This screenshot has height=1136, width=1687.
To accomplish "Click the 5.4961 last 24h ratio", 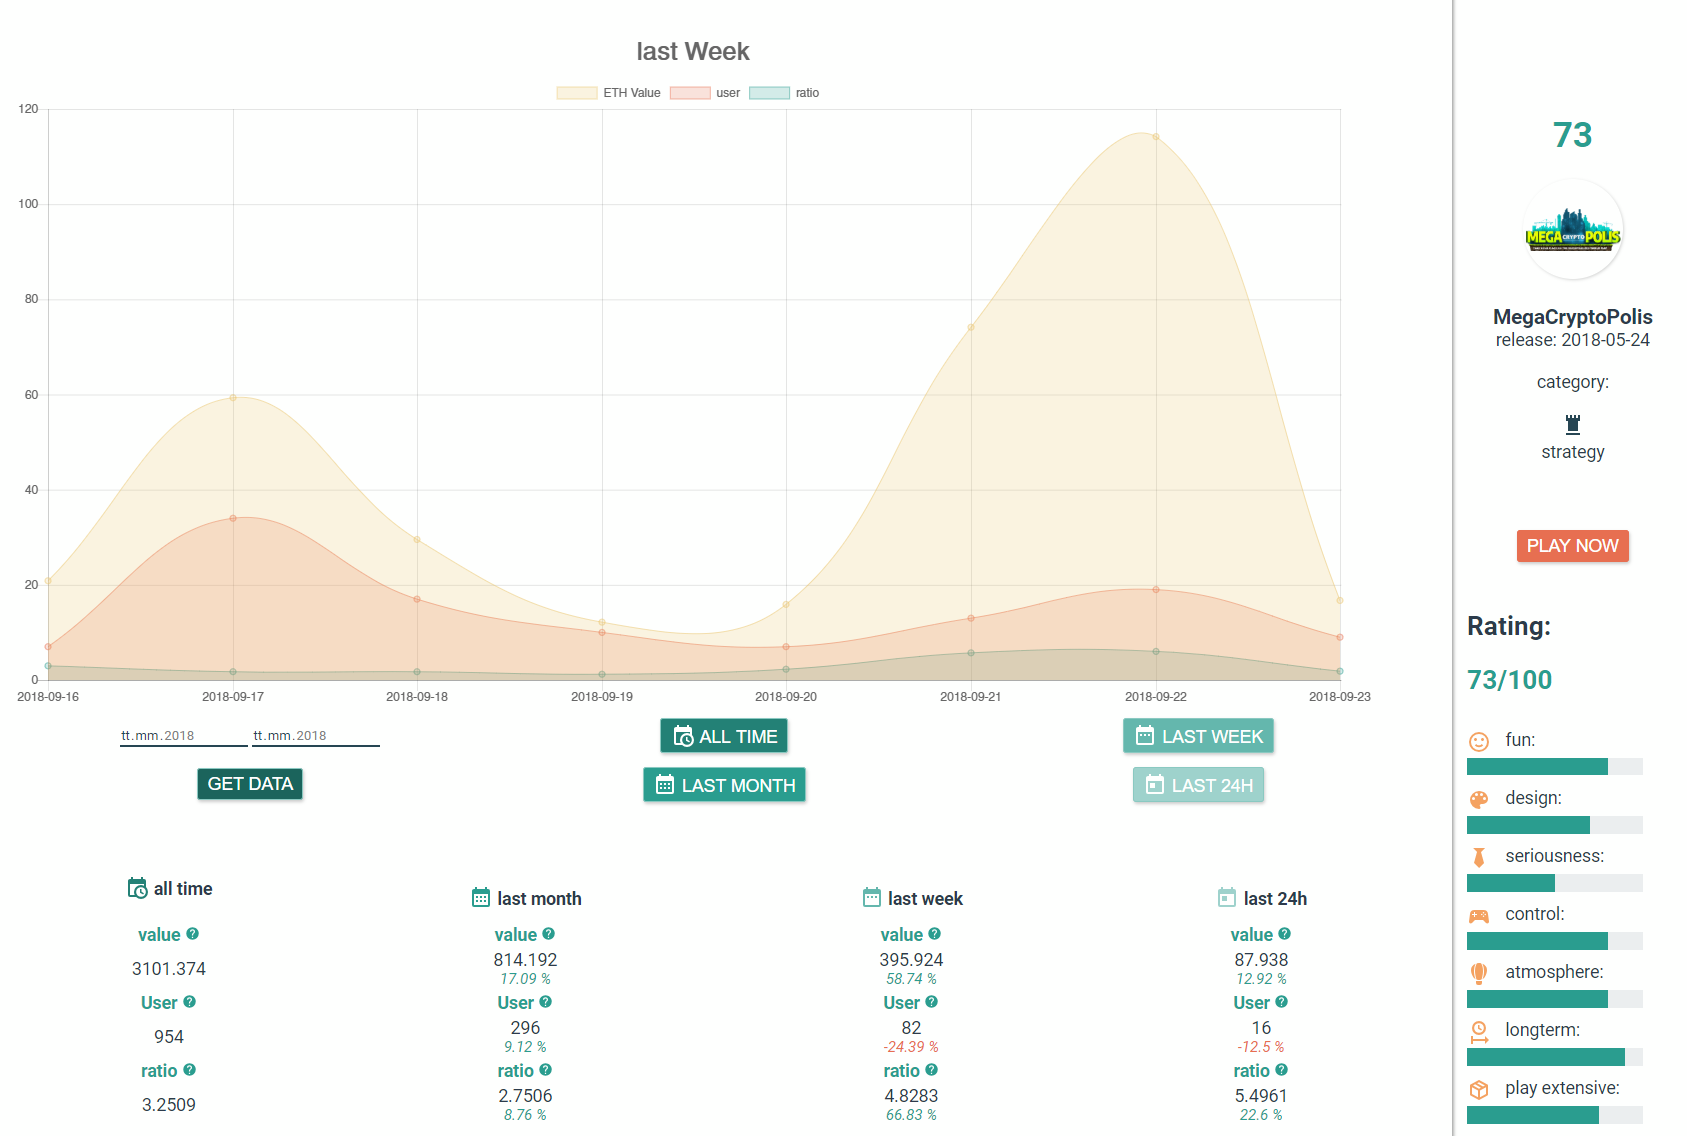I will (1261, 1096).
